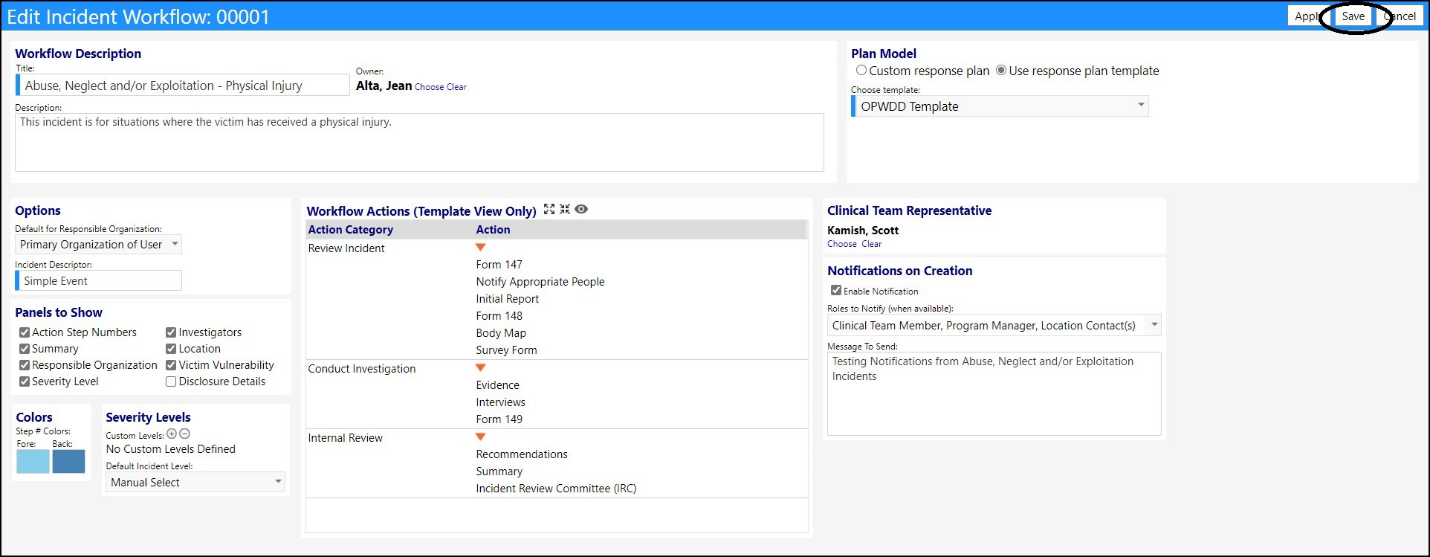
Task: Click the Action column header
Action: 493,229
